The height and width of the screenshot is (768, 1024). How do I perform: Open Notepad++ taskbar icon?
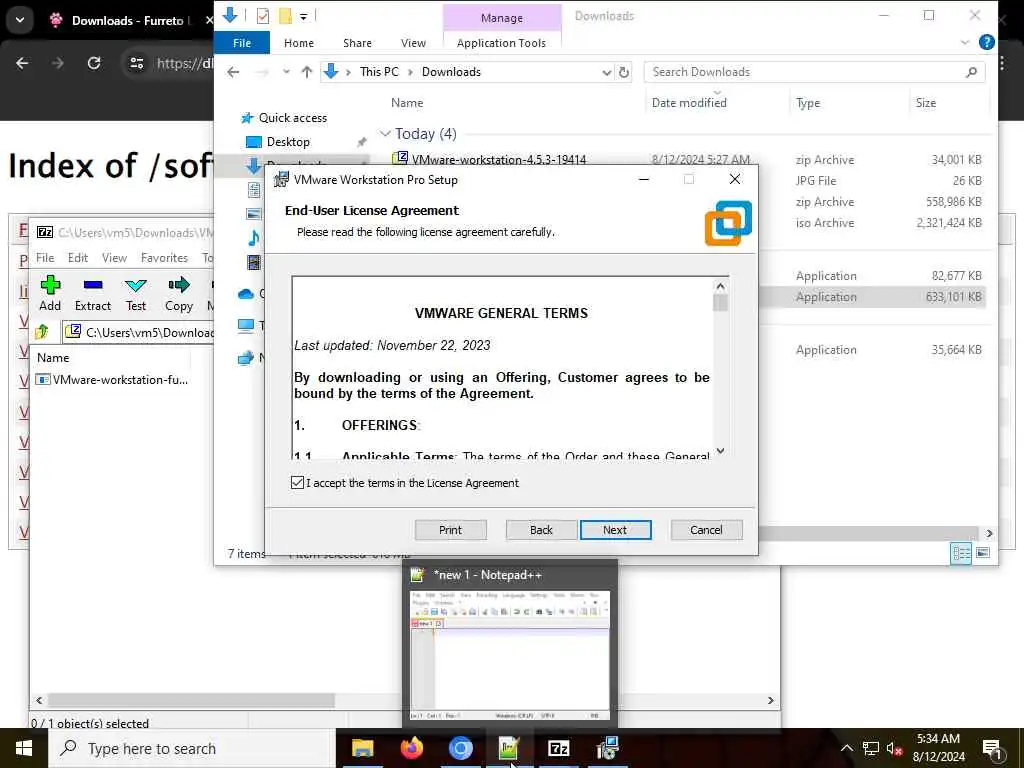pyautogui.click(x=509, y=748)
